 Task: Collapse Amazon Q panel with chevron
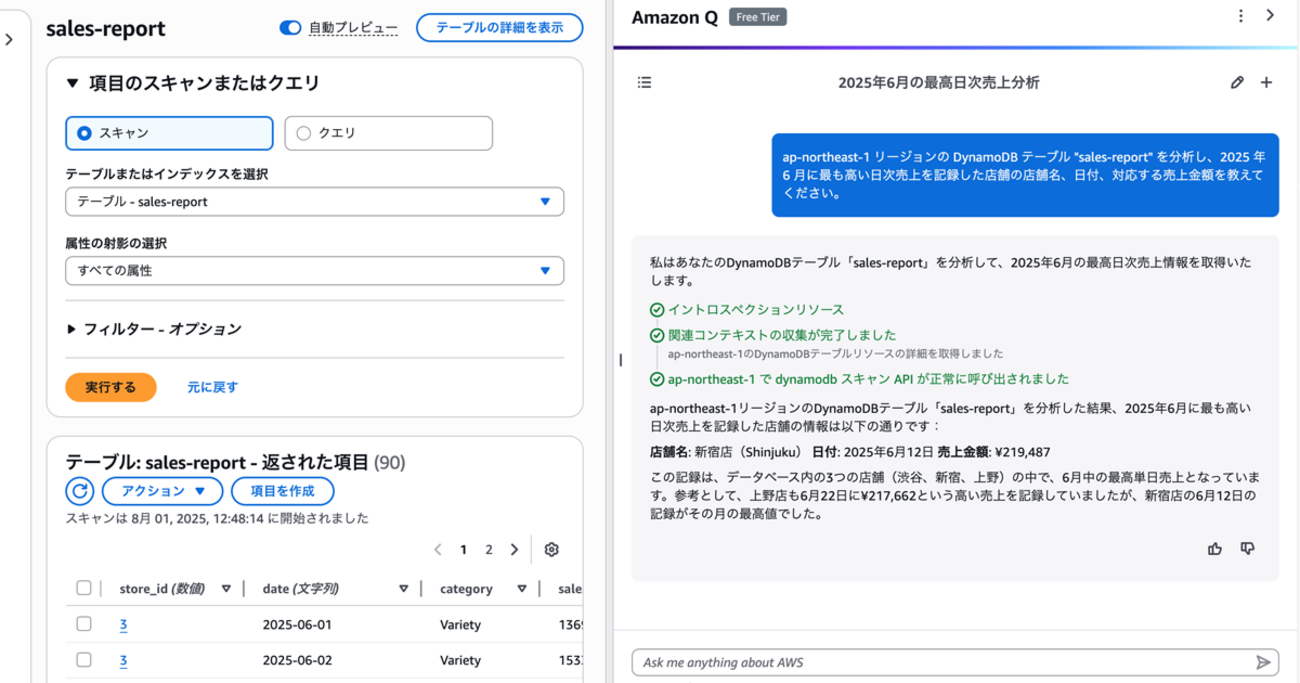pos(1270,15)
